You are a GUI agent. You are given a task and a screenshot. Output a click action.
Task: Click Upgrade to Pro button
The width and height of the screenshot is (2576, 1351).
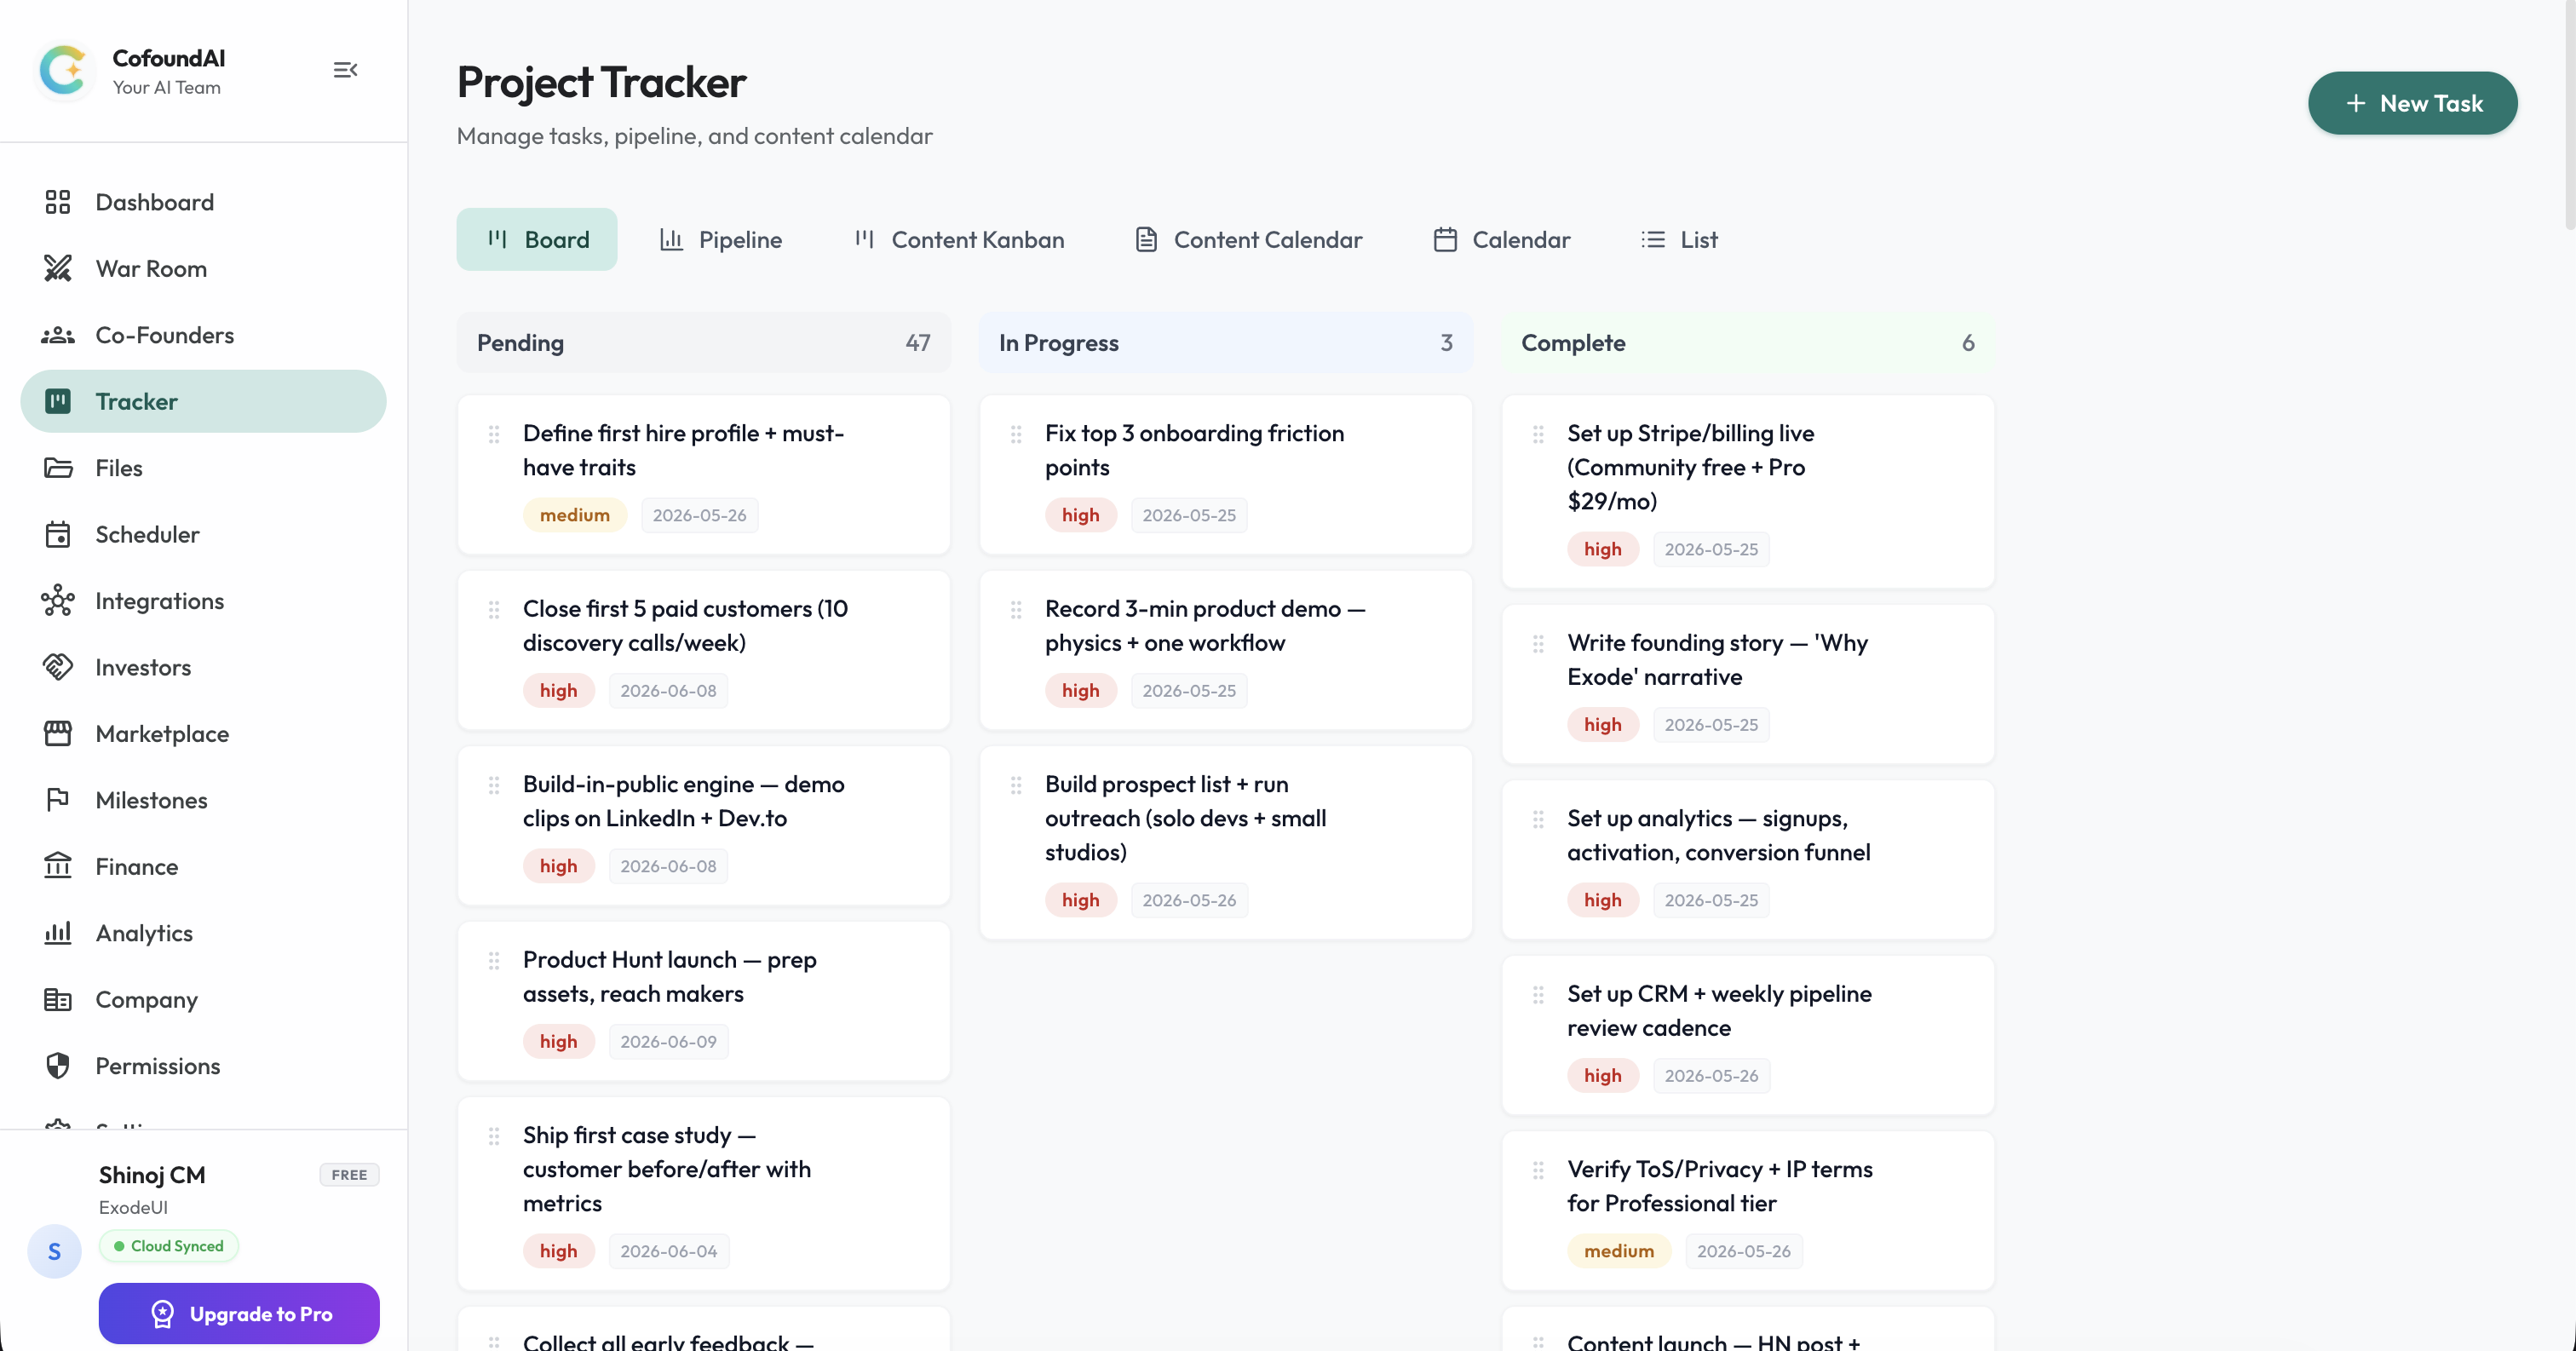(x=239, y=1313)
